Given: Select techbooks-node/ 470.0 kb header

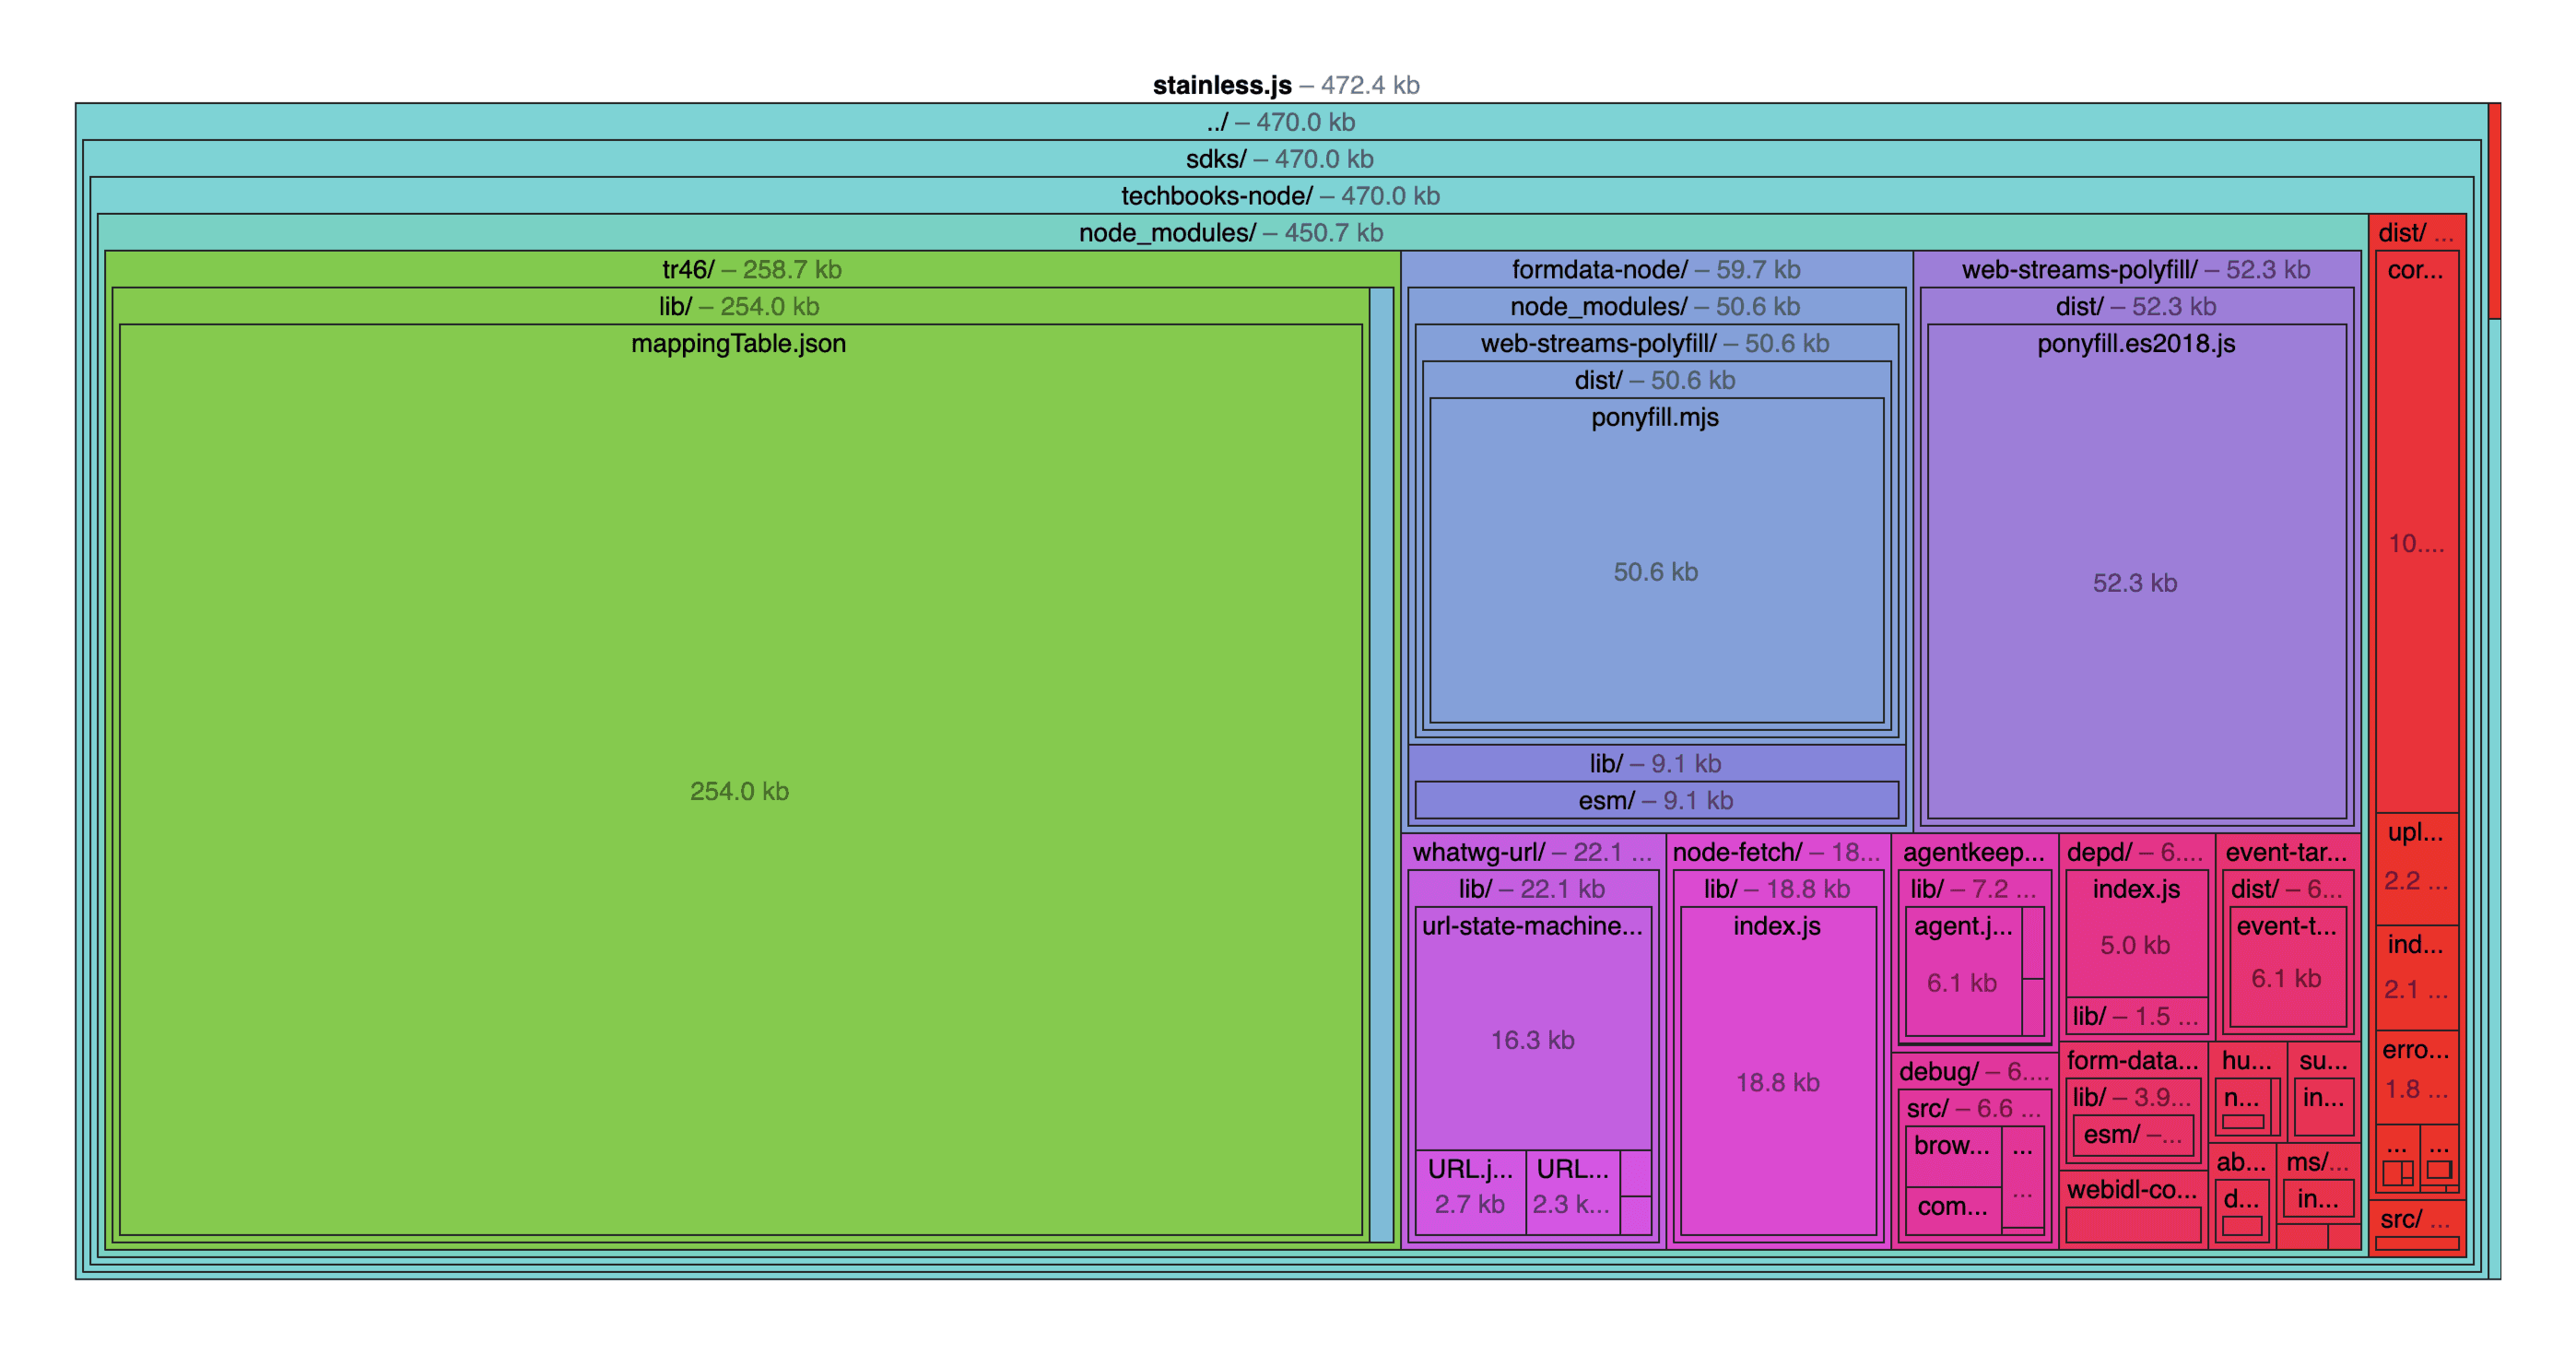Looking at the screenshot, I should tap(1280, 196).
